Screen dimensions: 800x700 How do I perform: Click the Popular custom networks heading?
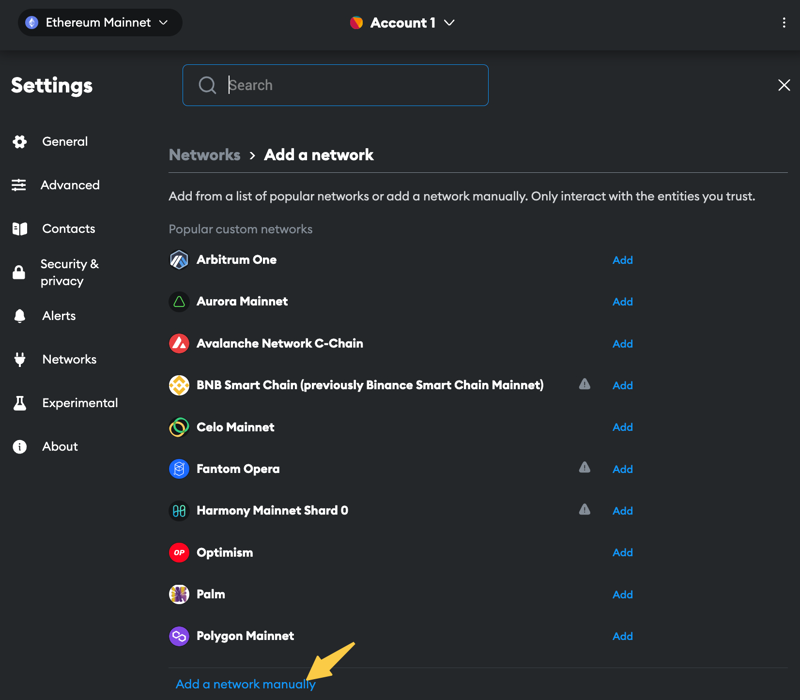pyautogui.click(x=240, y=229)
